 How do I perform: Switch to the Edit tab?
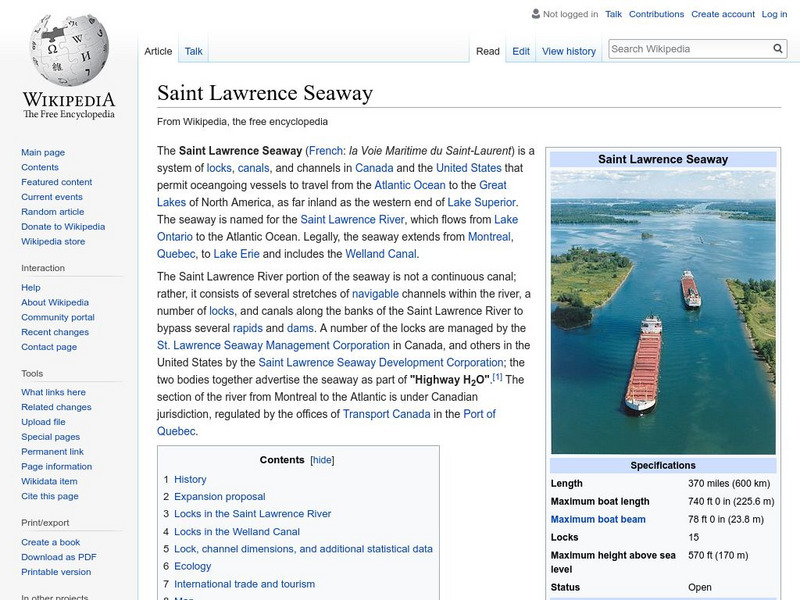(x=522, y=51)
